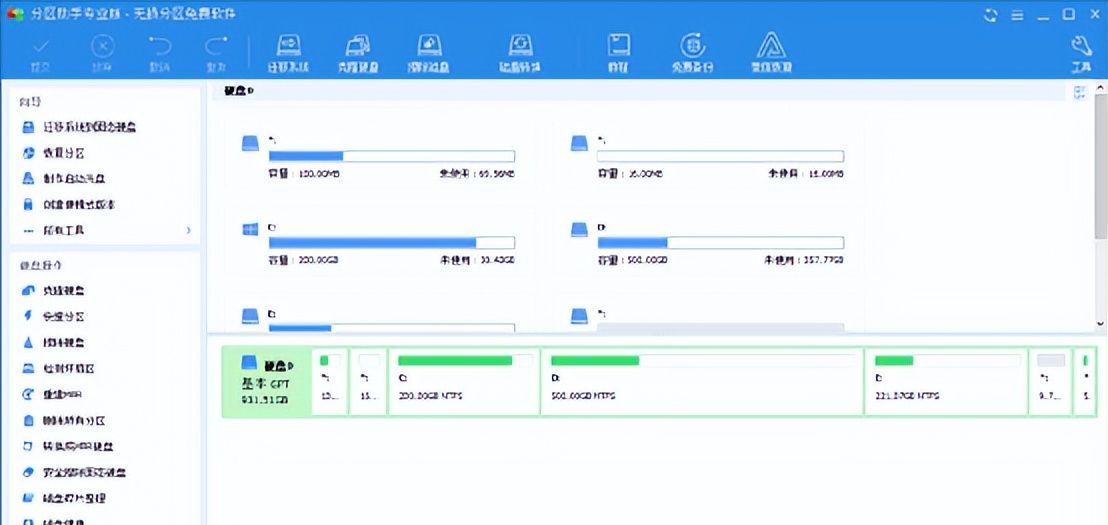Image resolution: width=1108 pixels, height=525 pixels.
Task: Select Delete All Partitions in the sidebar
Action: 64,420
